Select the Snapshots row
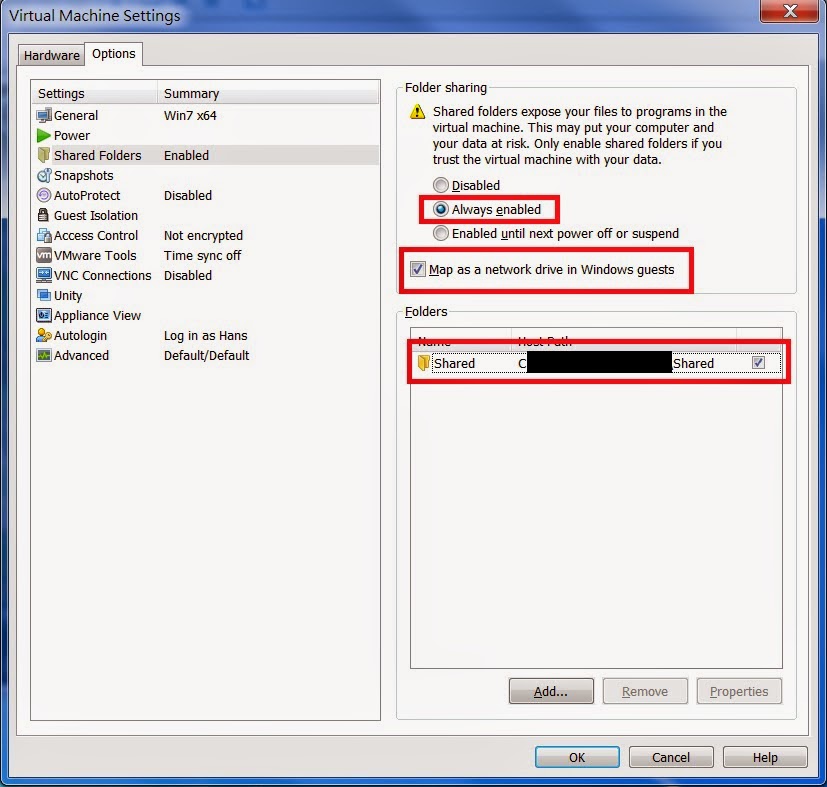 pos(205,176)
